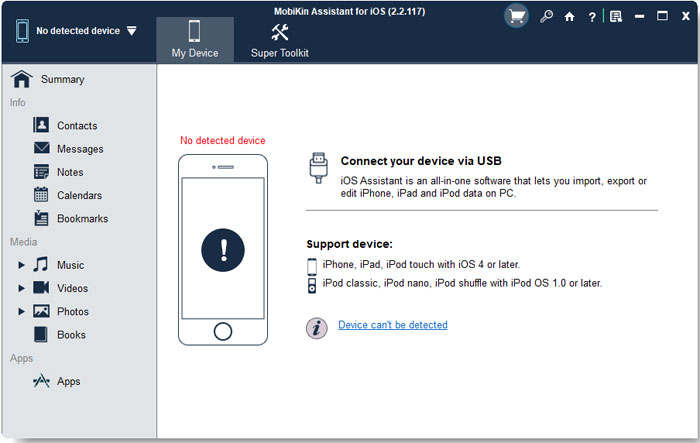Click the Connect your device via USB heading
Image resolution: width=700 pixels, height=443 pixels.
coord(421,161)
